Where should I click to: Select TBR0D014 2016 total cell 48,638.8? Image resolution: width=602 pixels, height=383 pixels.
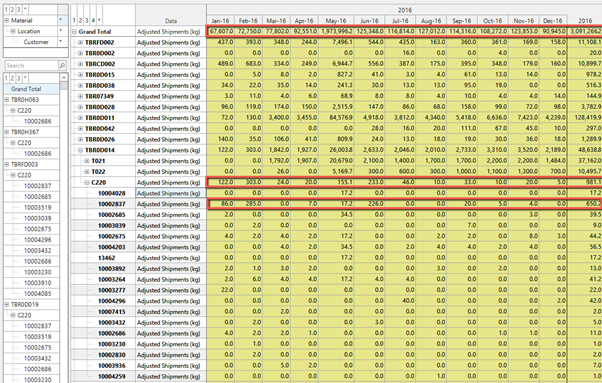(585, 150)
